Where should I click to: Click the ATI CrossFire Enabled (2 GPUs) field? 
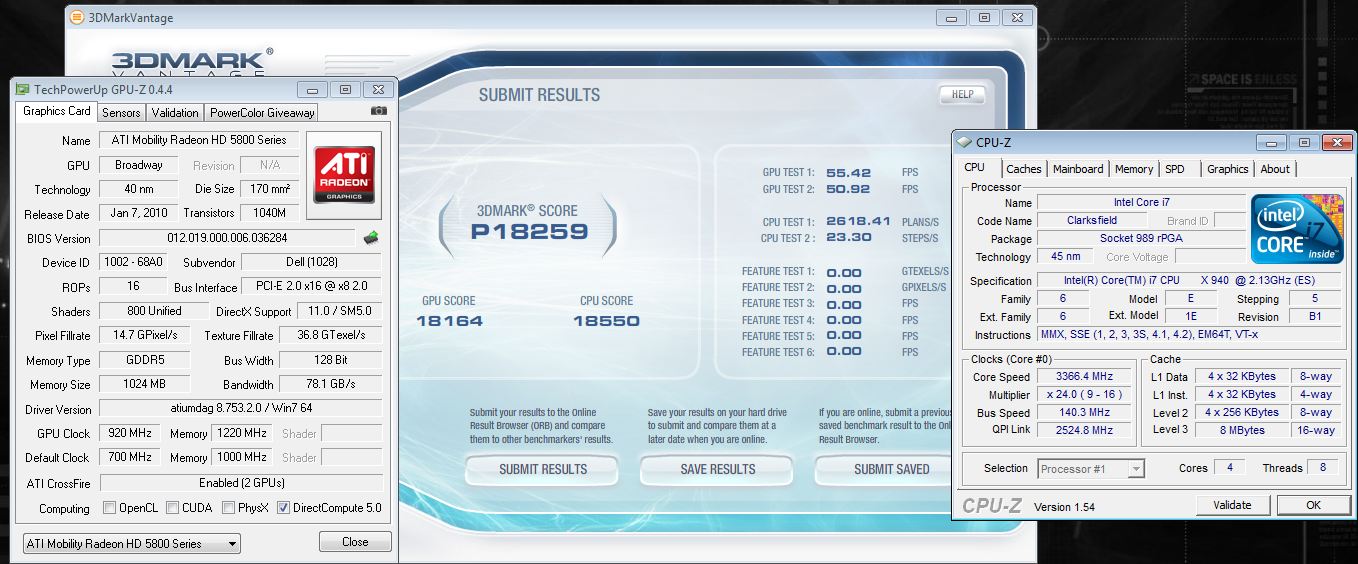point(240,483)
